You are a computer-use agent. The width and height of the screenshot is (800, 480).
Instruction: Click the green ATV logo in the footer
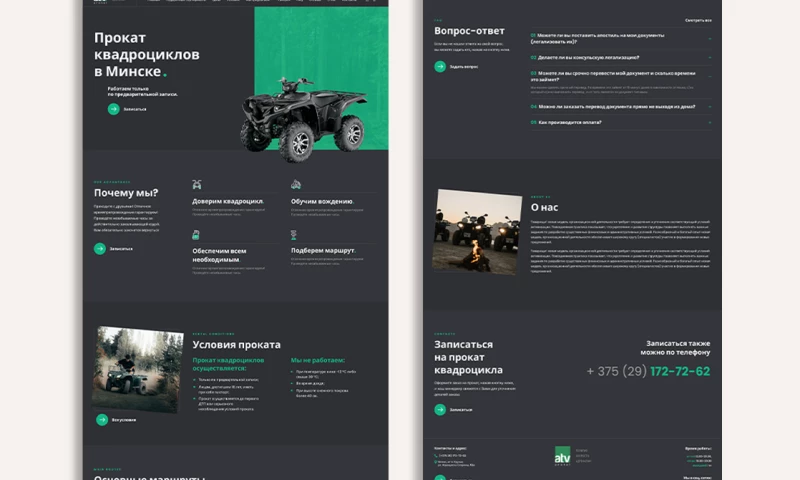pyautogui.click(x=563, y=455)
